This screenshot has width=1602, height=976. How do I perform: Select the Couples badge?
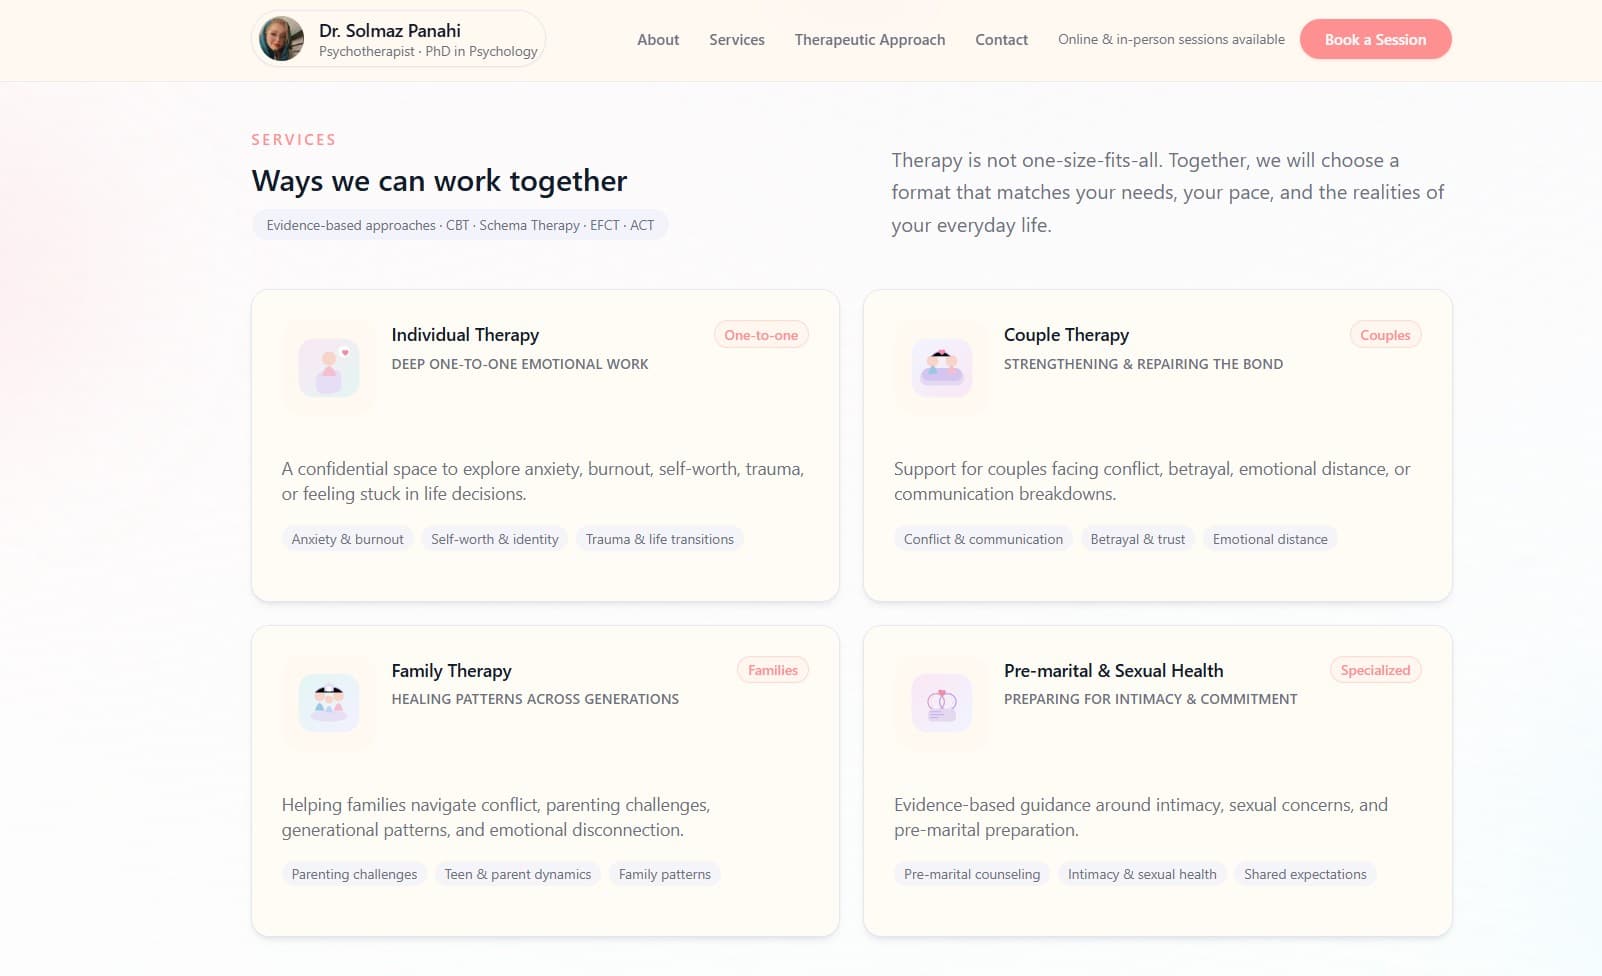tap(1385, 335)
